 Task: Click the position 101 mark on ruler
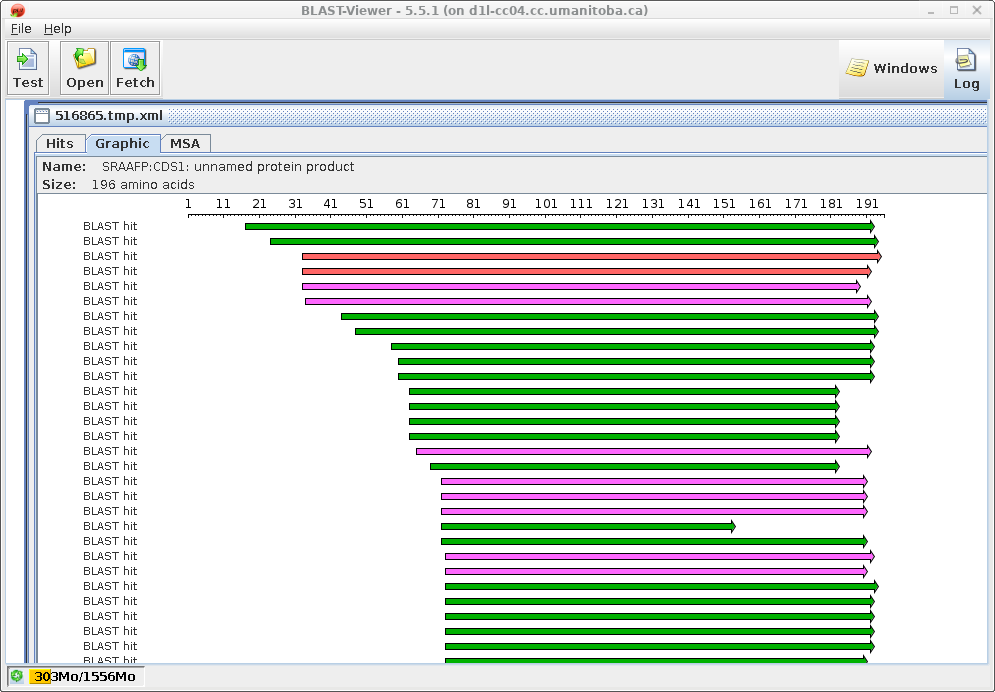(546, 205)
